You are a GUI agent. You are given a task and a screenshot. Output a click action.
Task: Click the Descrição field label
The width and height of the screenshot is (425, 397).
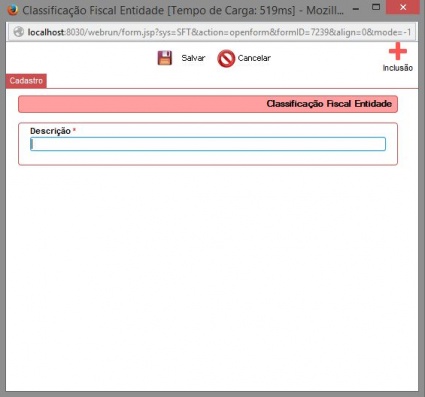[x=50, y=131]
